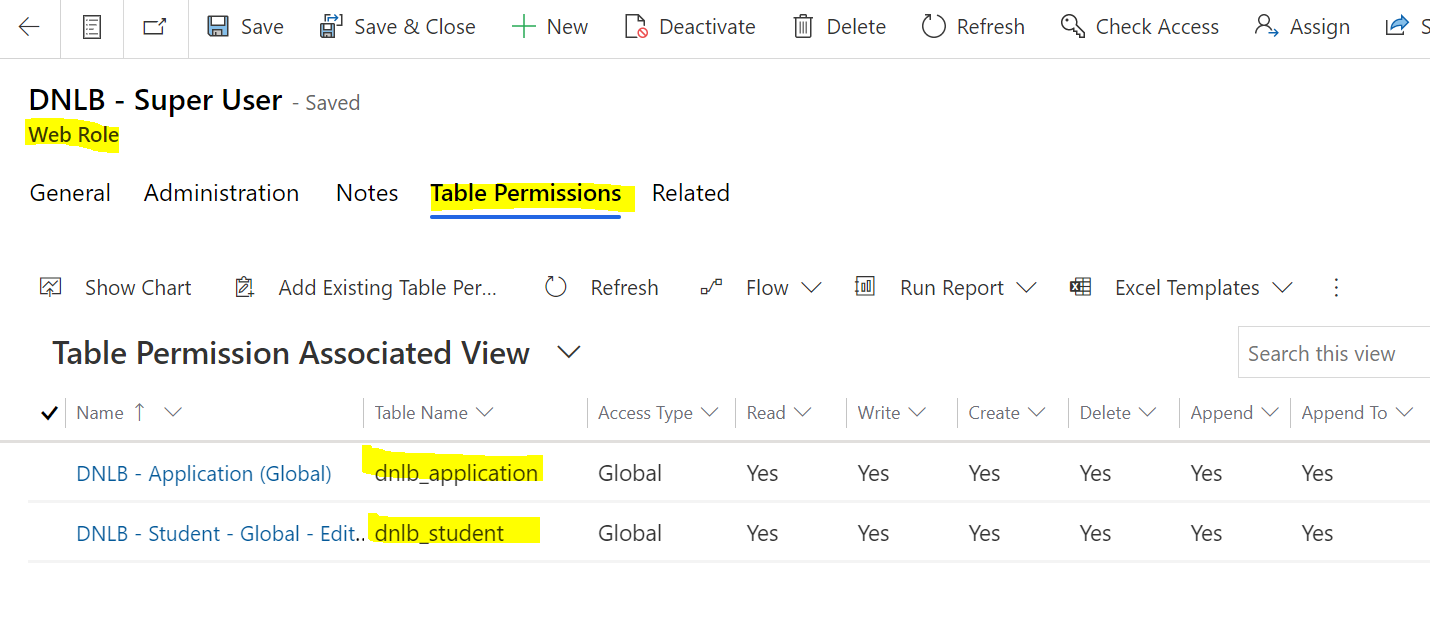Click the Search this view field

point(1330,353)
